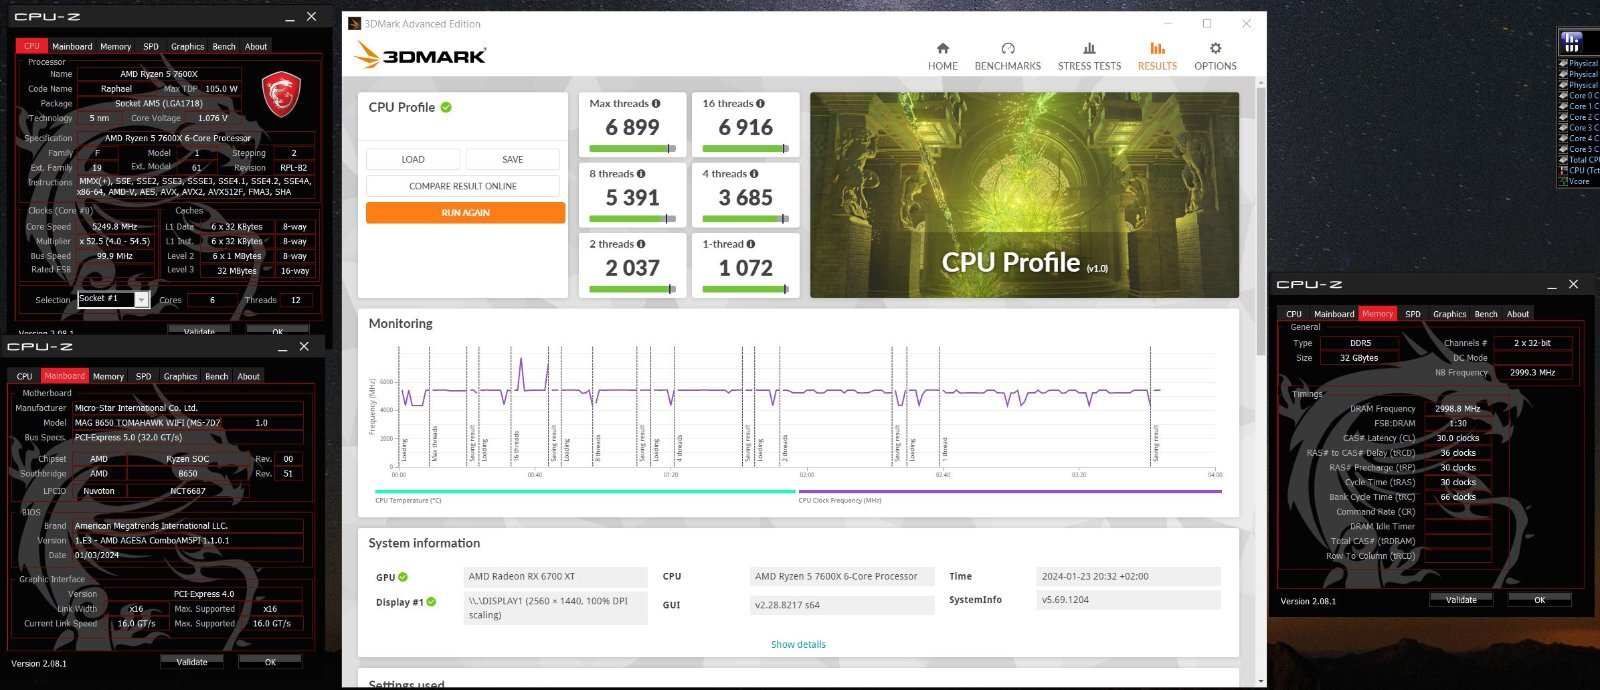Click COMPARE RESULT ONLINE button
This screenshot has height=690, width=1600.
pyautogui.click(x=463, y=186)
